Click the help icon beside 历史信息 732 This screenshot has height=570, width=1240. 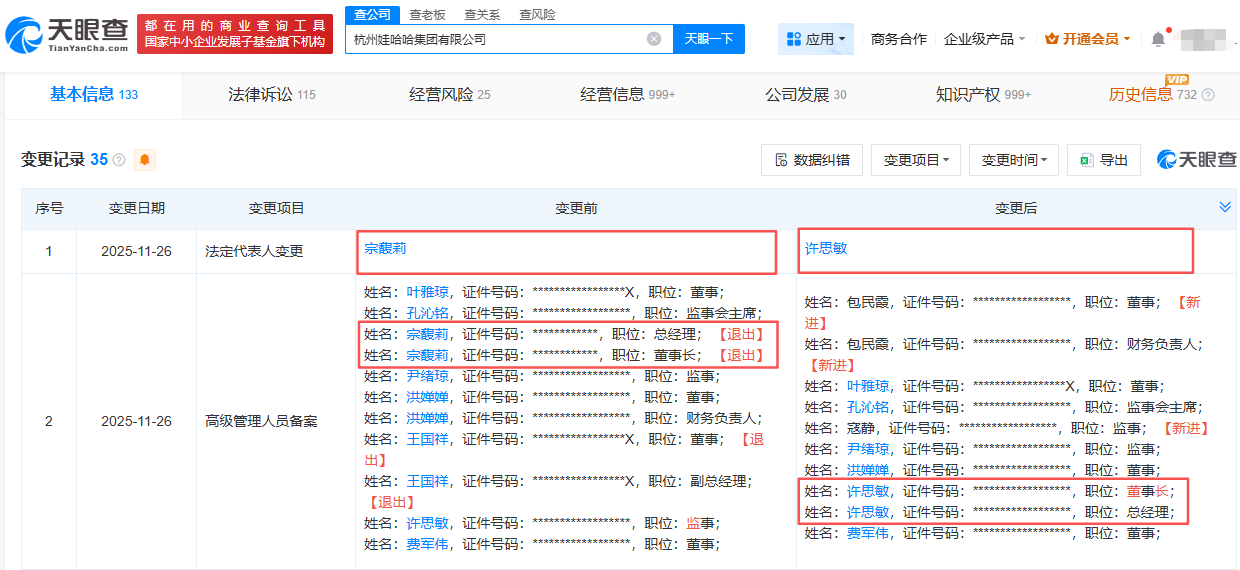(1208, 95)
